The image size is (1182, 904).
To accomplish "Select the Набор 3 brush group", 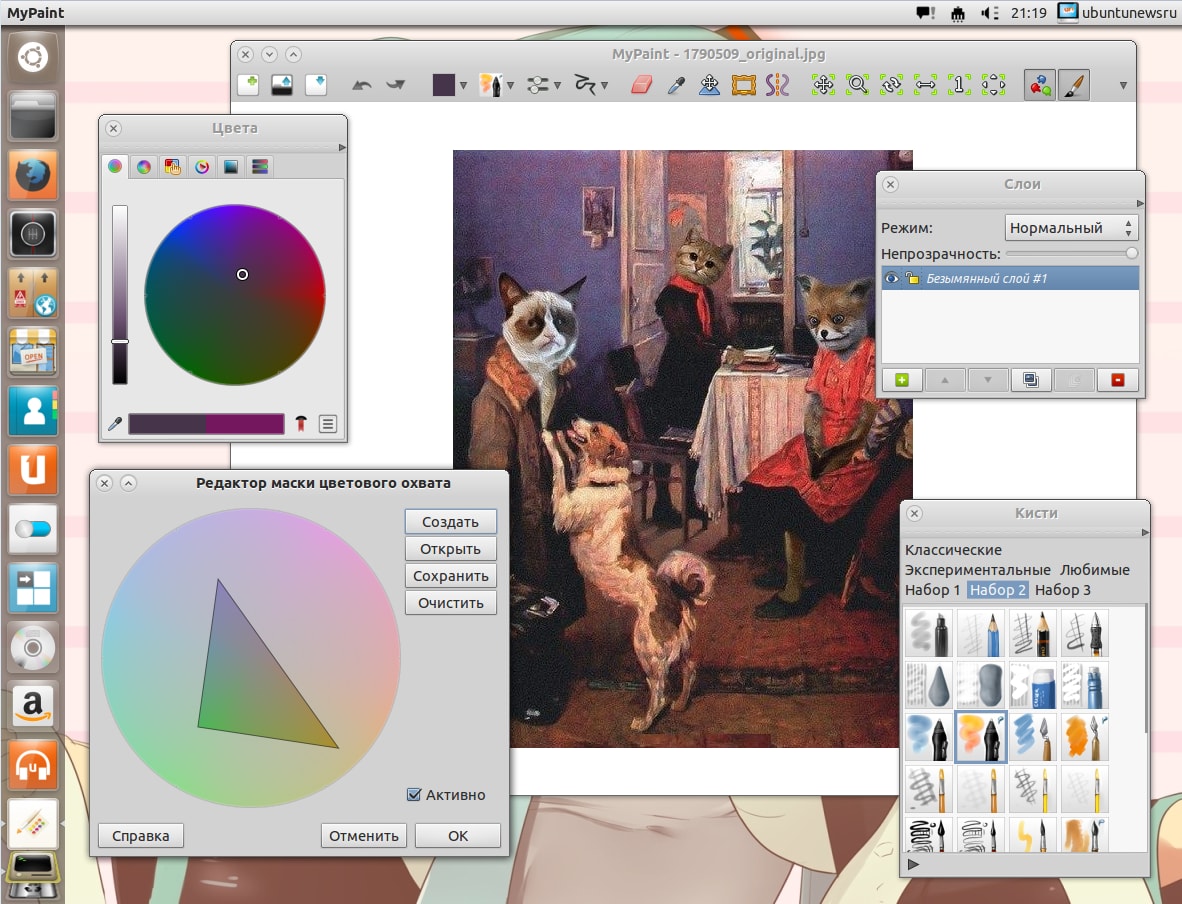I will [1063, 590].
